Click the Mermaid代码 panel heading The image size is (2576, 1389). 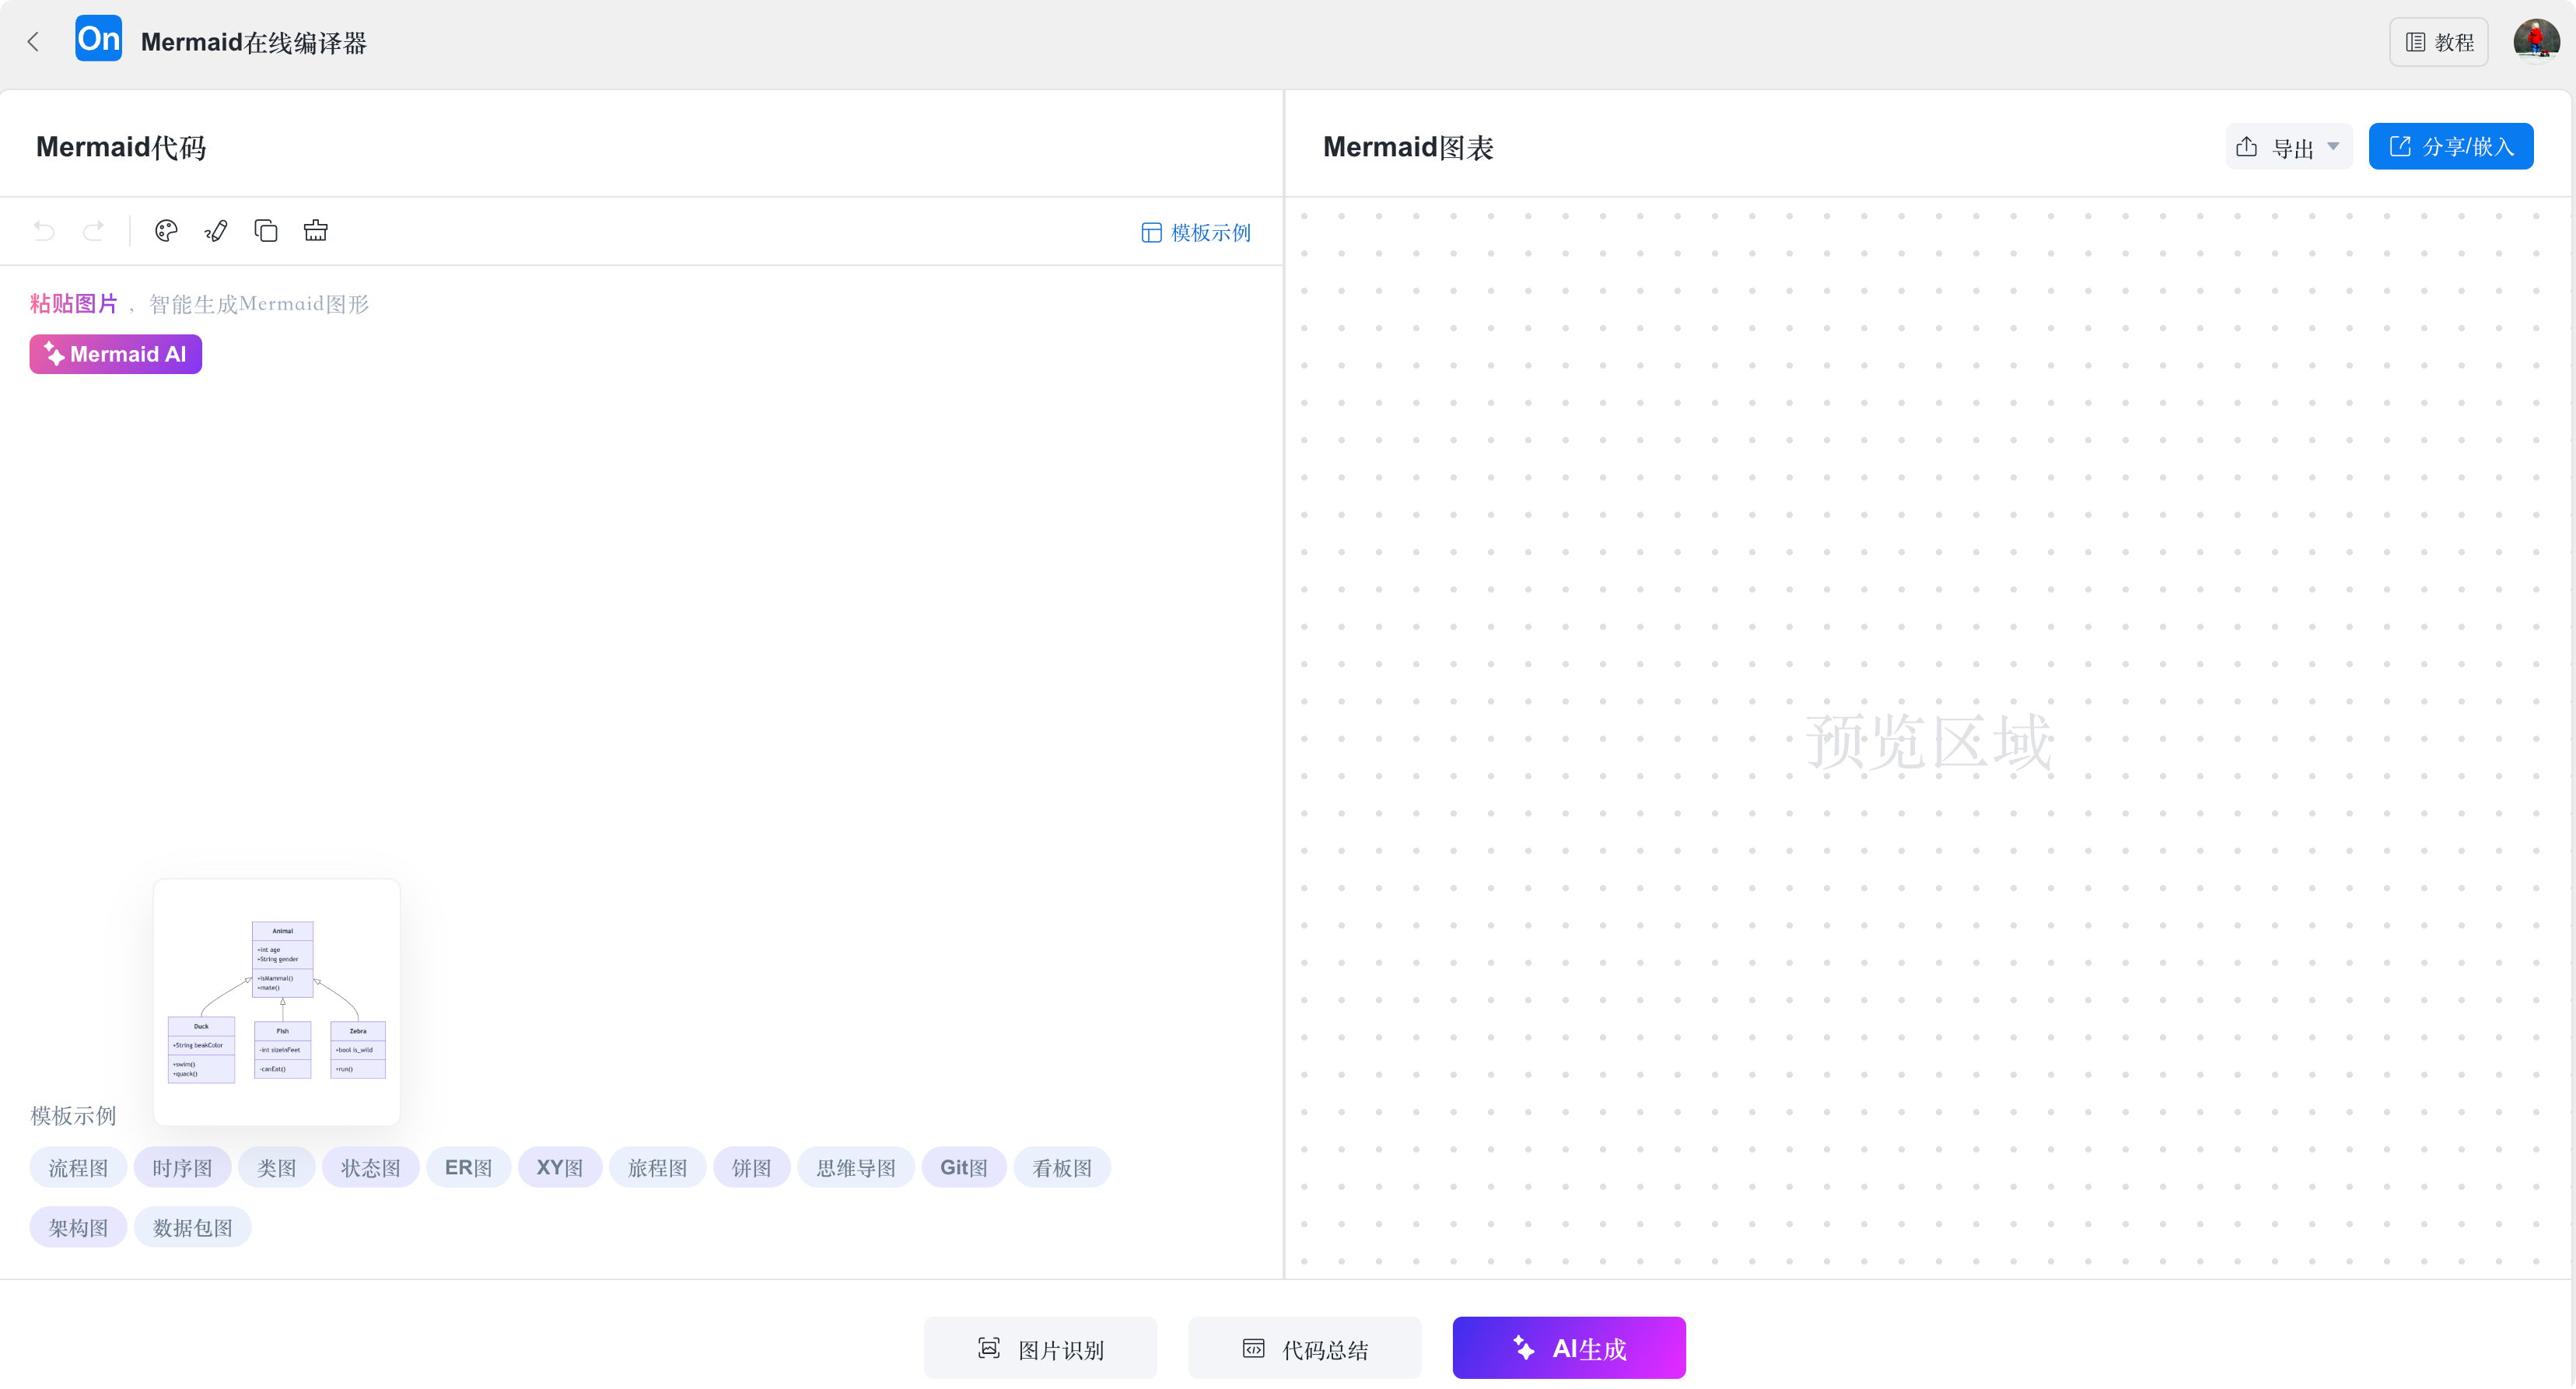coord(121,147)
